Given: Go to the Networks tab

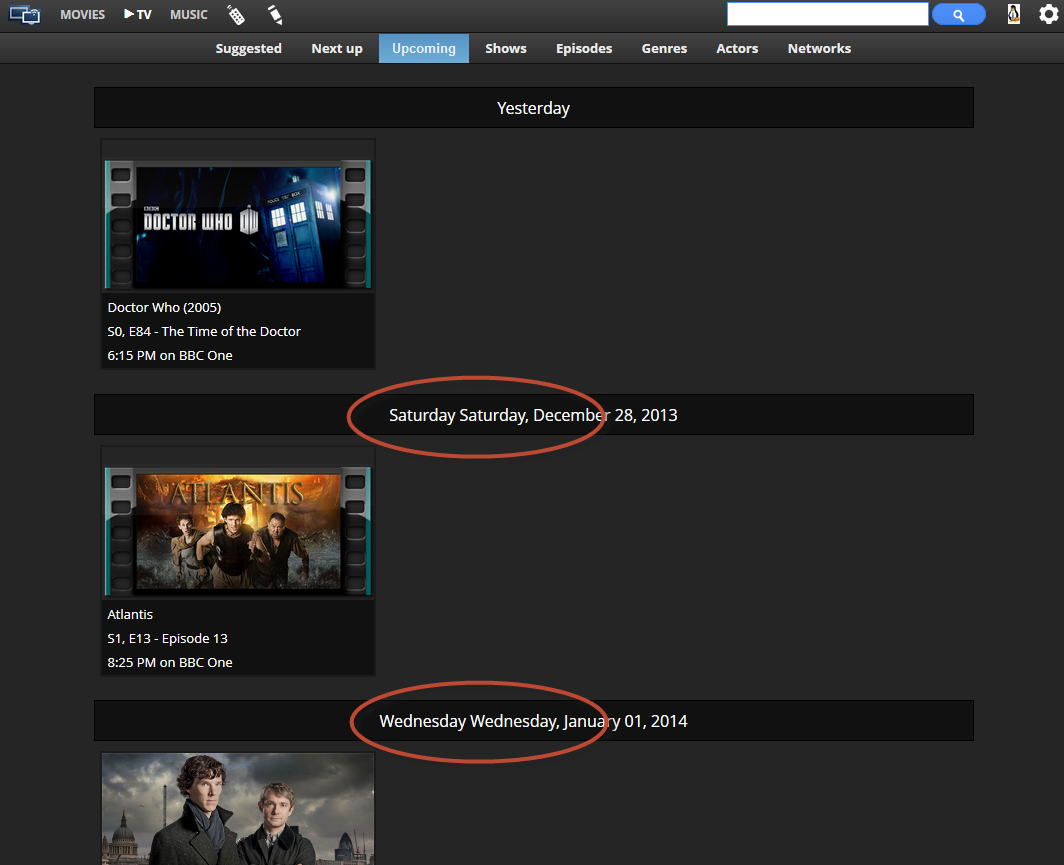Looking at the screenshot, I should pyautogui.click(x=819, y=48).
